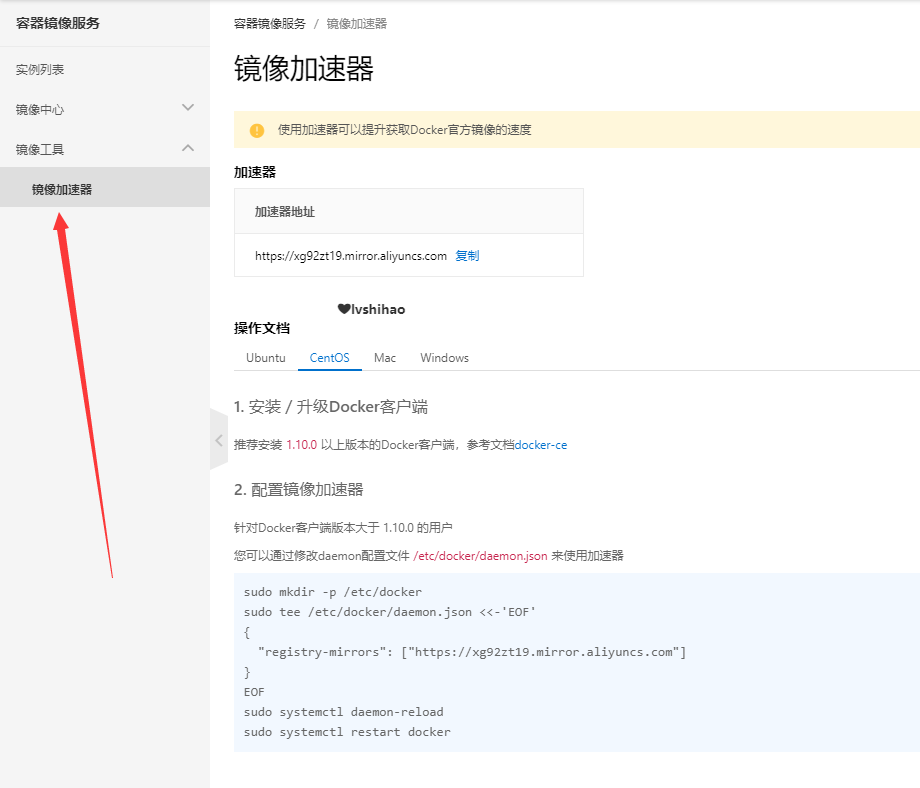Click the 'sudo systemctl restart docker' line
The image size is (920, 788).
(347, 732)
